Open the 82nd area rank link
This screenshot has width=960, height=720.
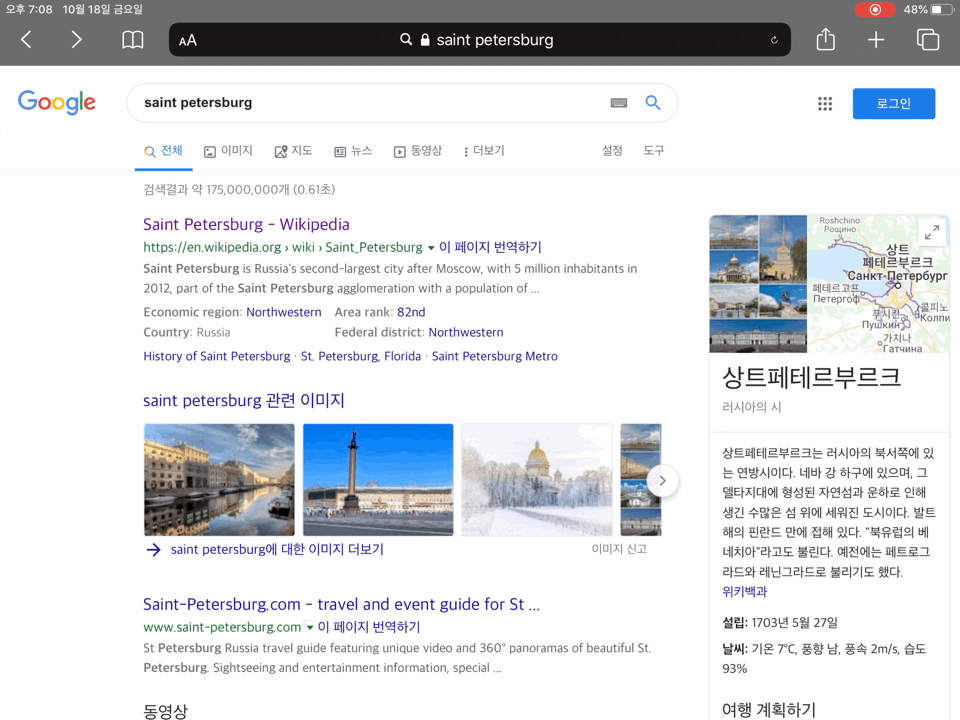click(x=411, y=312)
